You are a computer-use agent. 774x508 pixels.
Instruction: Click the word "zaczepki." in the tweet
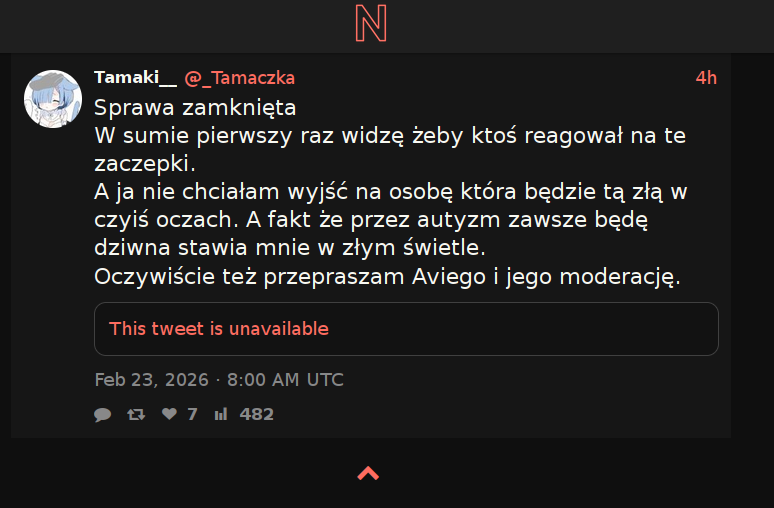tap(144, 162)
